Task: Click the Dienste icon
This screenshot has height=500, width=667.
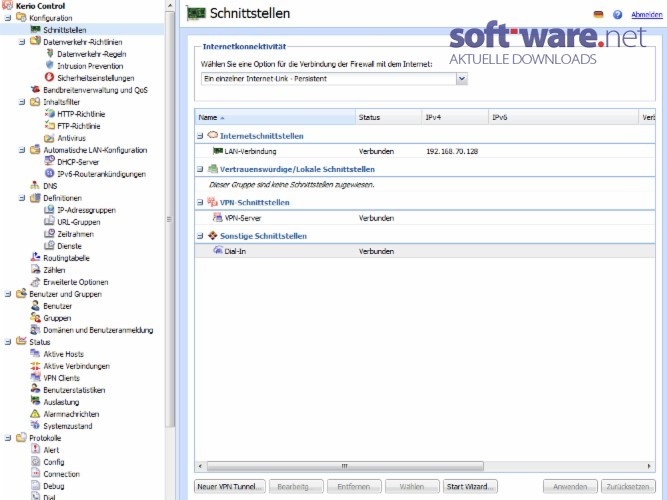Action: (50, 246)
